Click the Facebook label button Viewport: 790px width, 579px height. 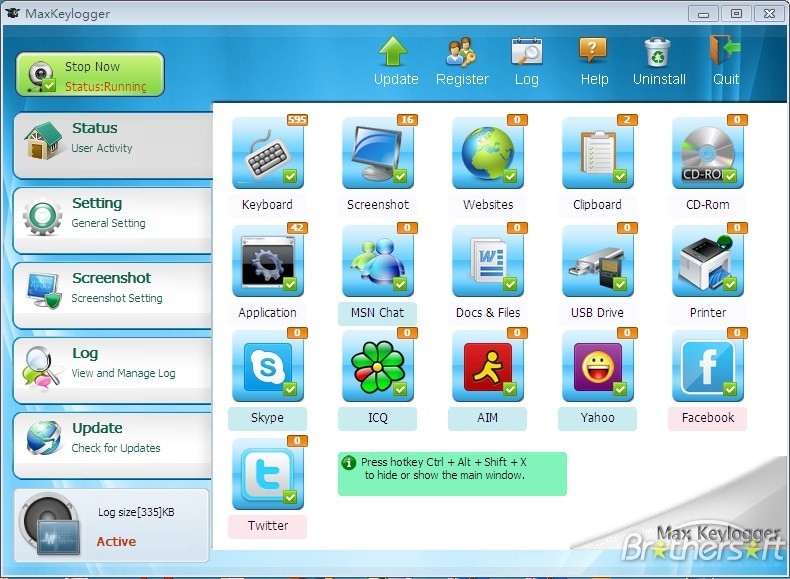click(x=708, y=418)
